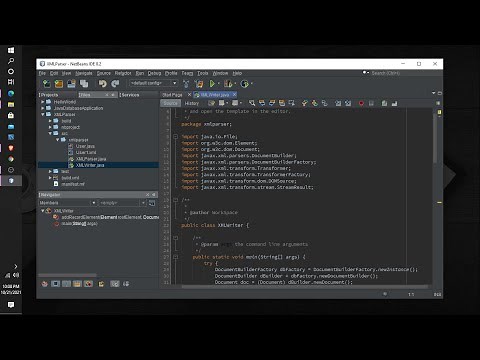This screenshot has height=360, width=480.
Task: Click the Build Project hammer icon
Action: point(186,83)
